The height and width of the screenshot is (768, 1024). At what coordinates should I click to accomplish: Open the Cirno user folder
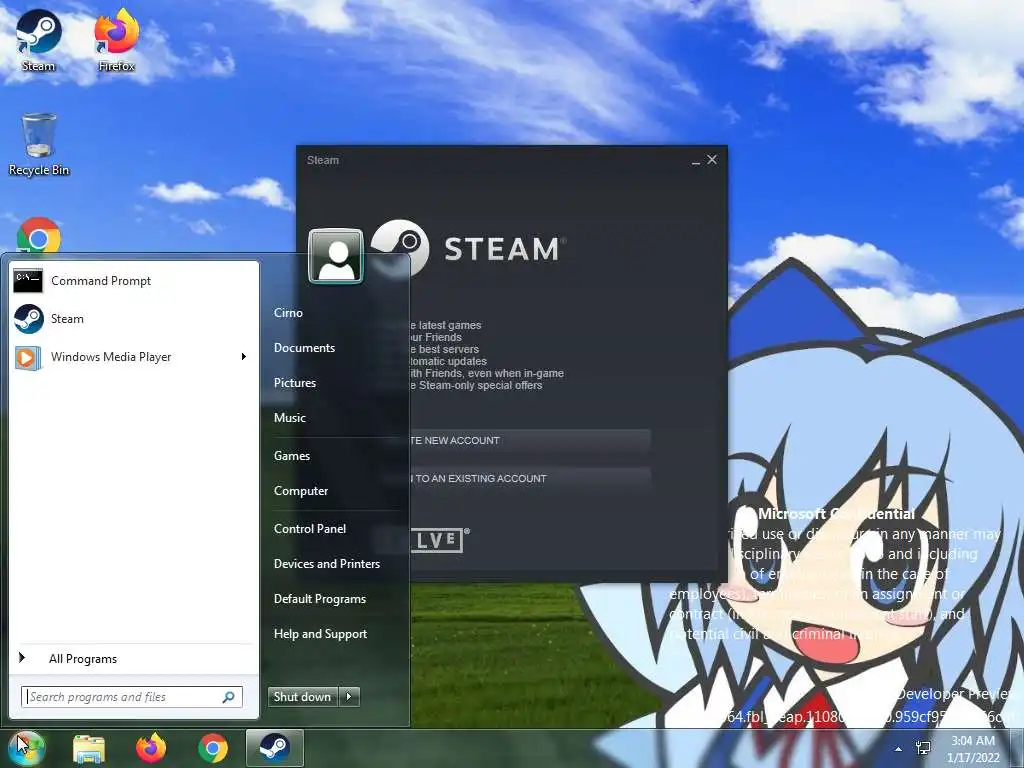288,313
